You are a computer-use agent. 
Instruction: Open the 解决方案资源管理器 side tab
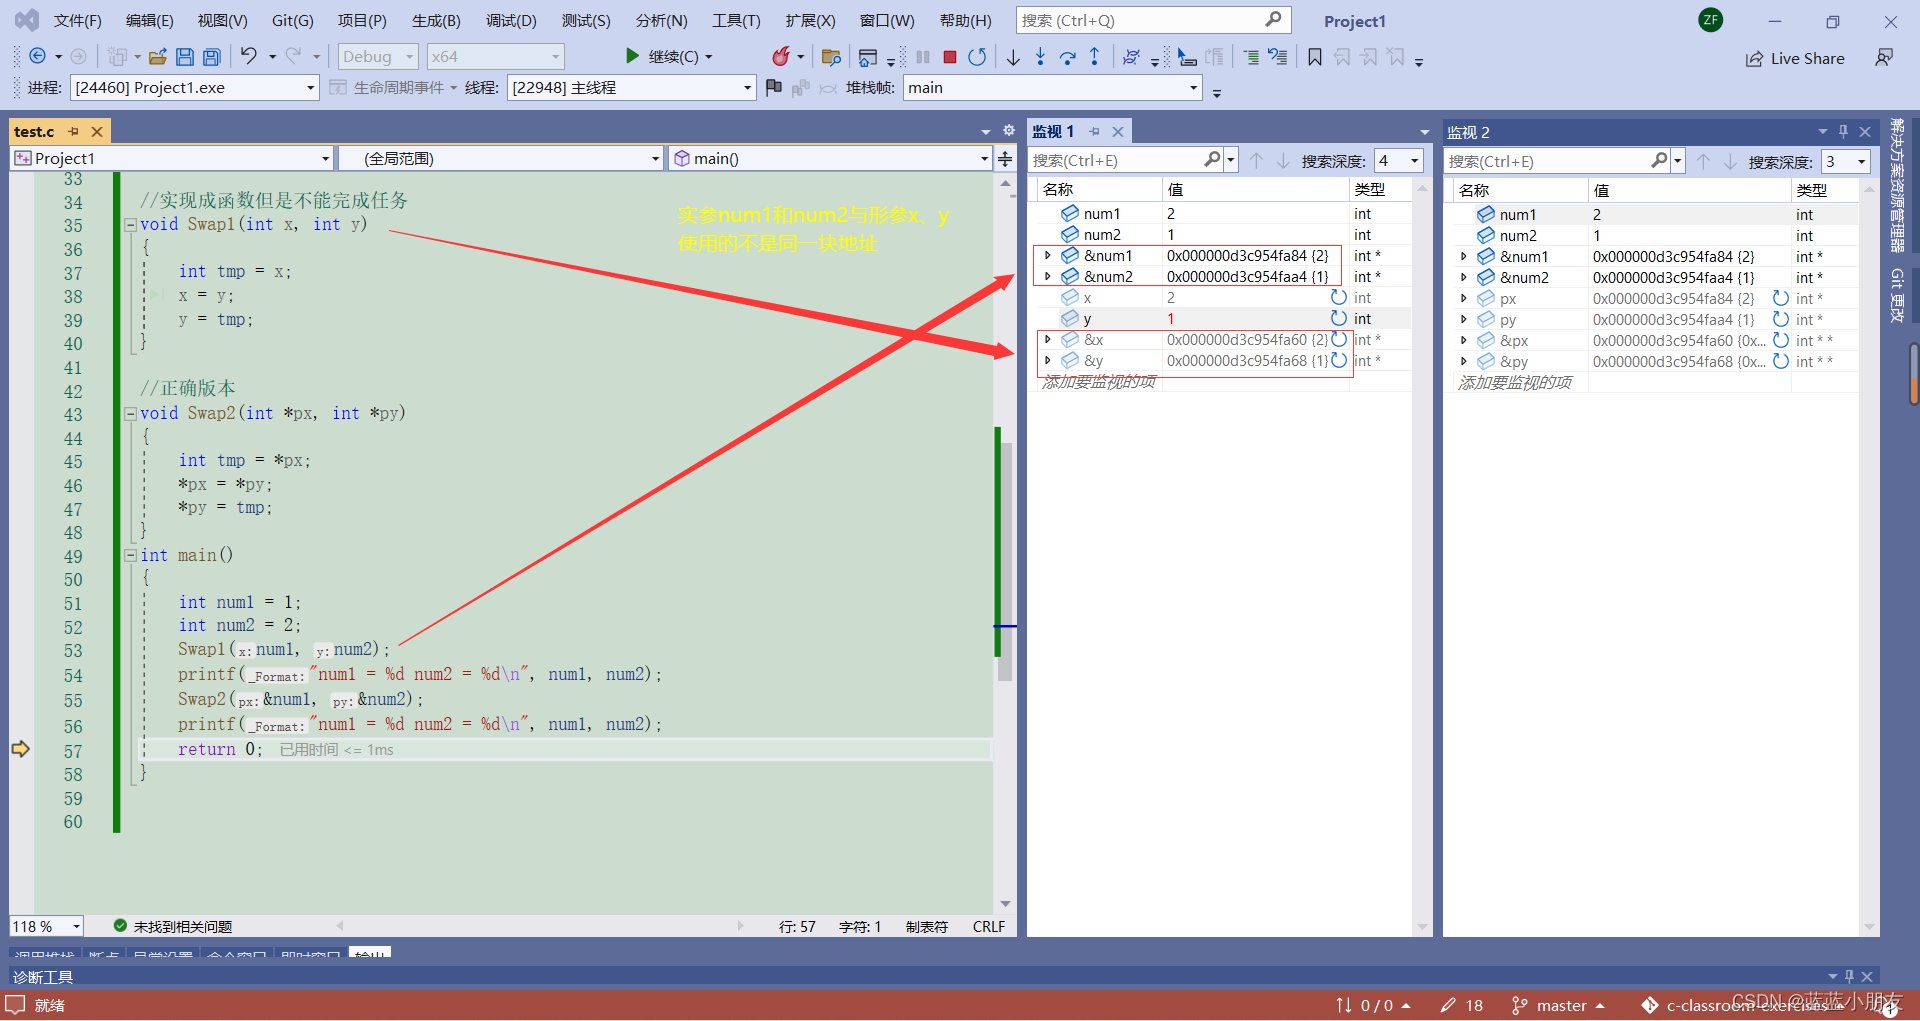(x=1896, y=185)
